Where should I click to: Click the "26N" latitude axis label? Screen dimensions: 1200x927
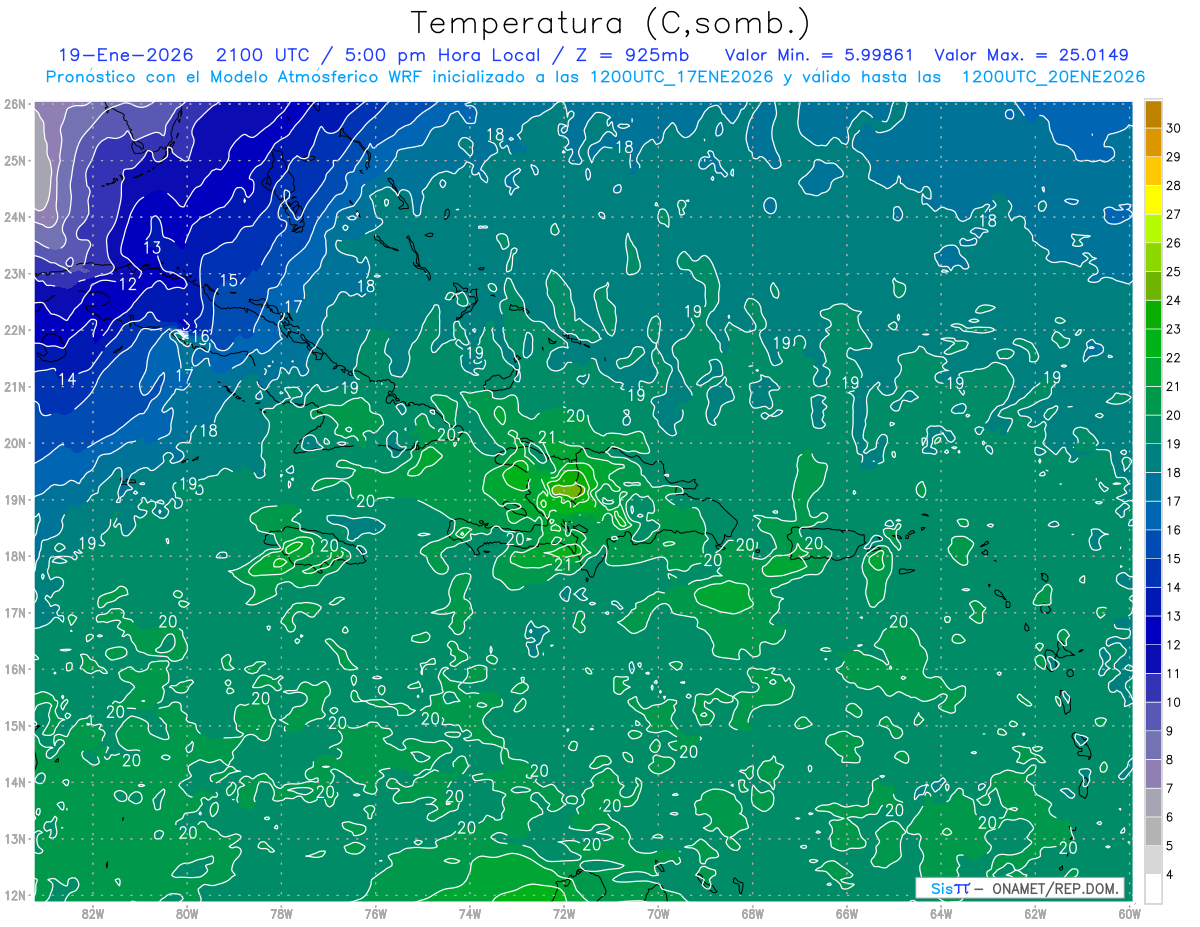pos(14,104)
